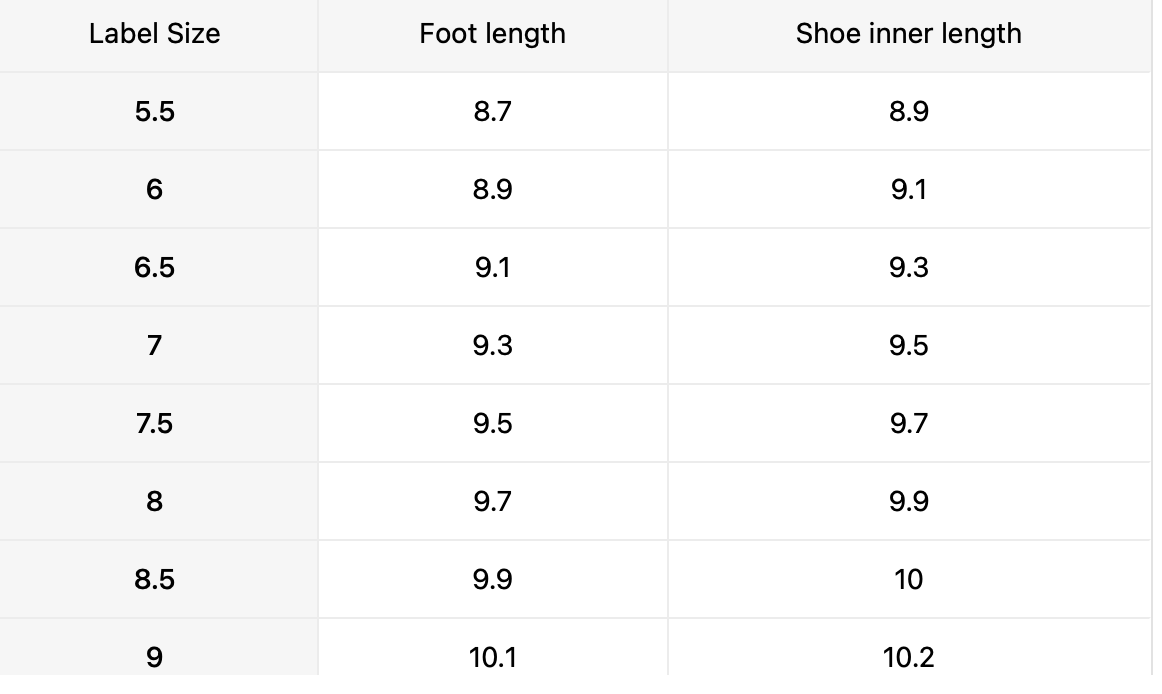The image size is (1162, 694).
Task: Click shoe inner length 10 cell
Action: 908,579
